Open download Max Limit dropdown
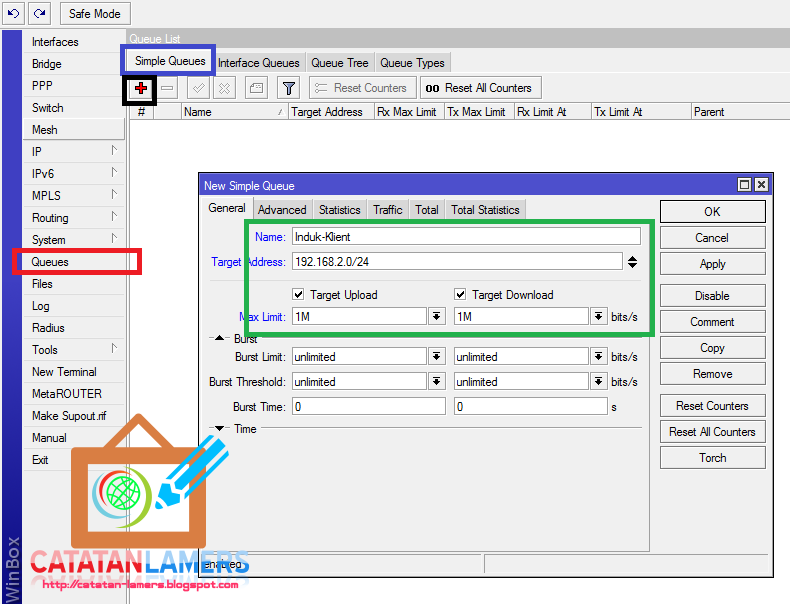 coord(598,316)
